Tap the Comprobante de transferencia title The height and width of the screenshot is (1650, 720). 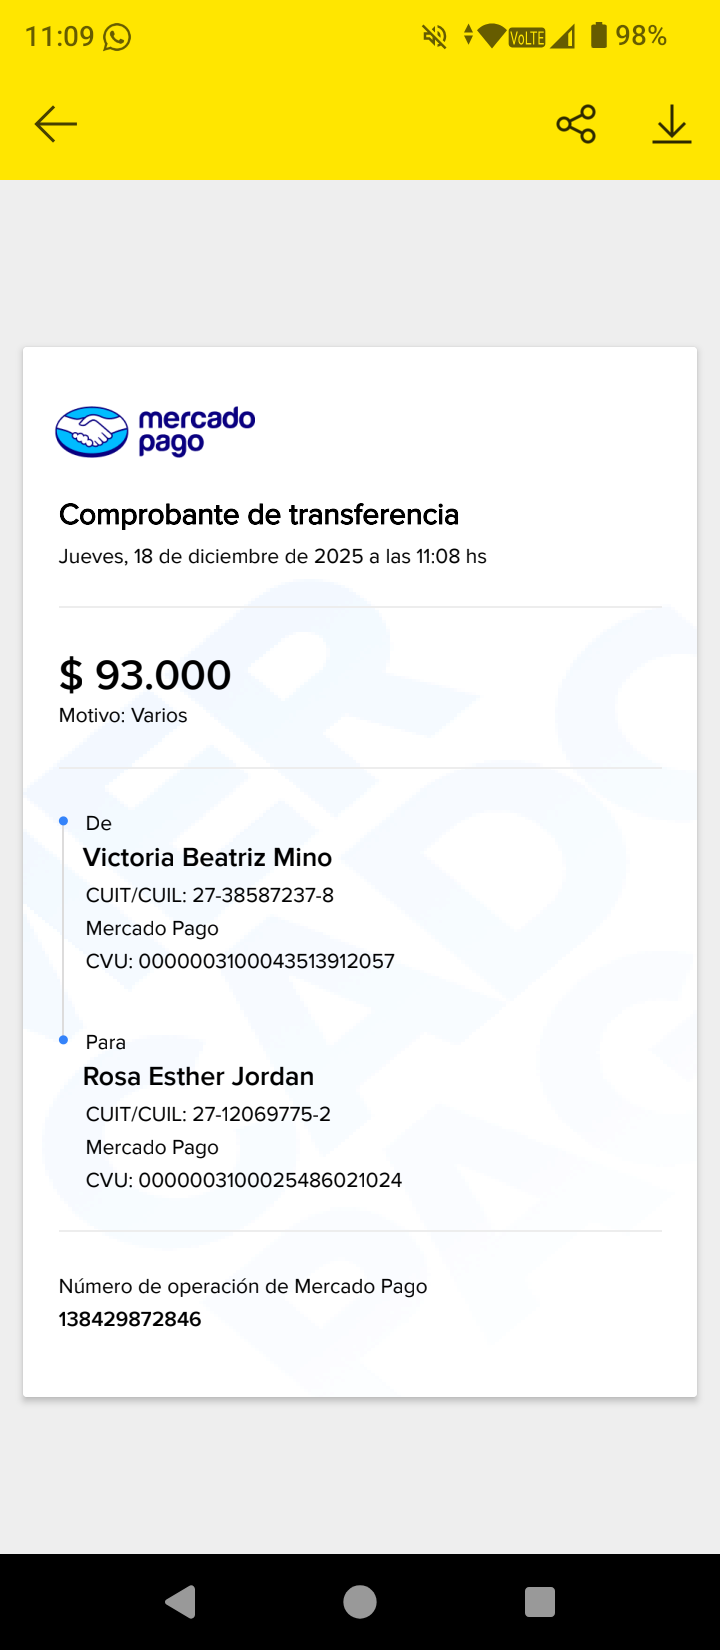click(x=259, y=514)
